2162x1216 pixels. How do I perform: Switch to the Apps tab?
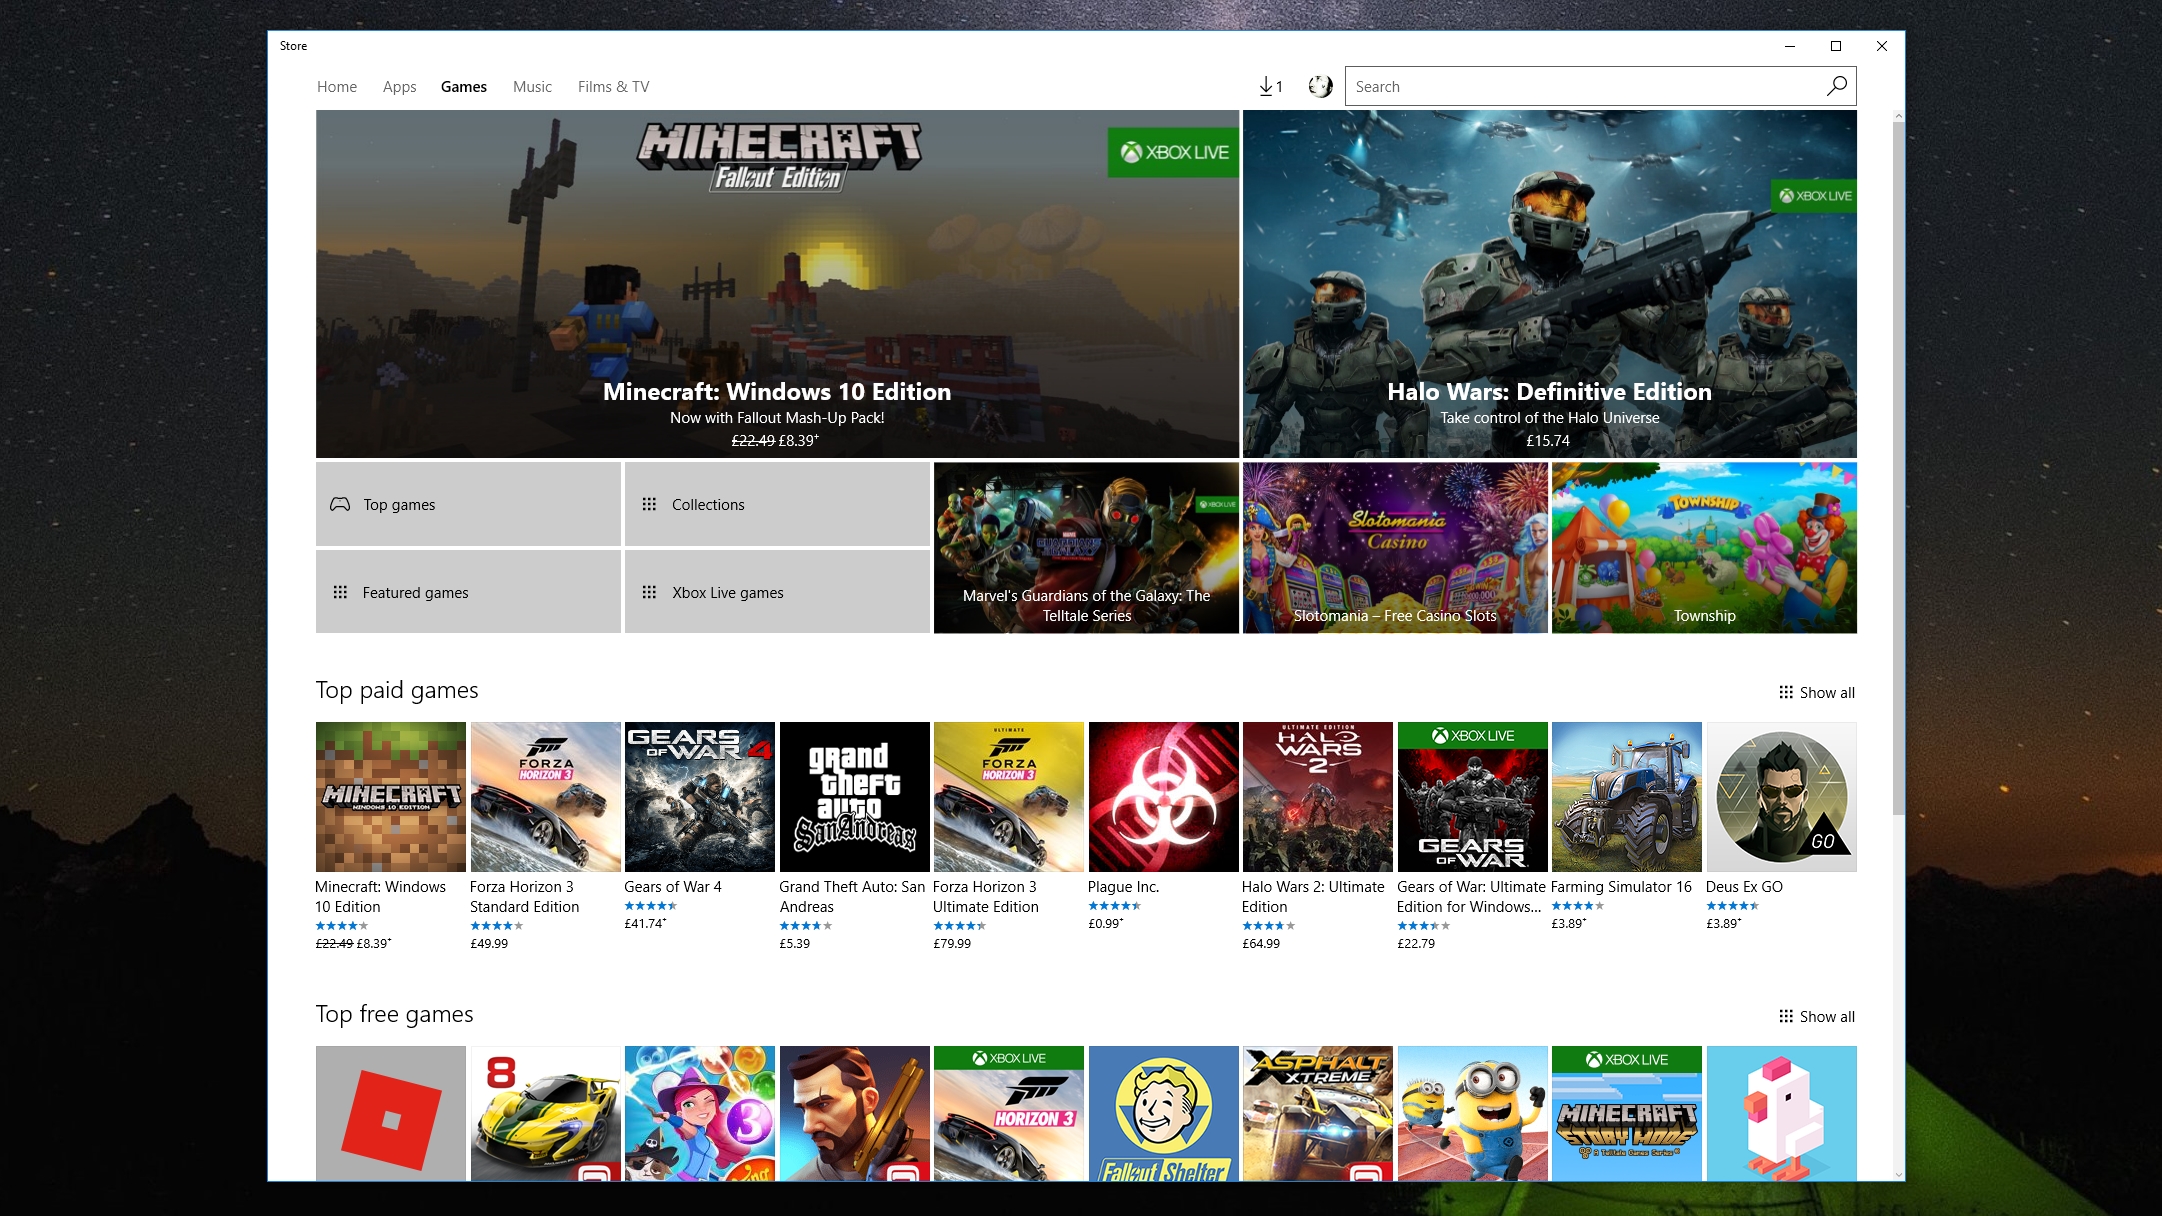[399, 87]
